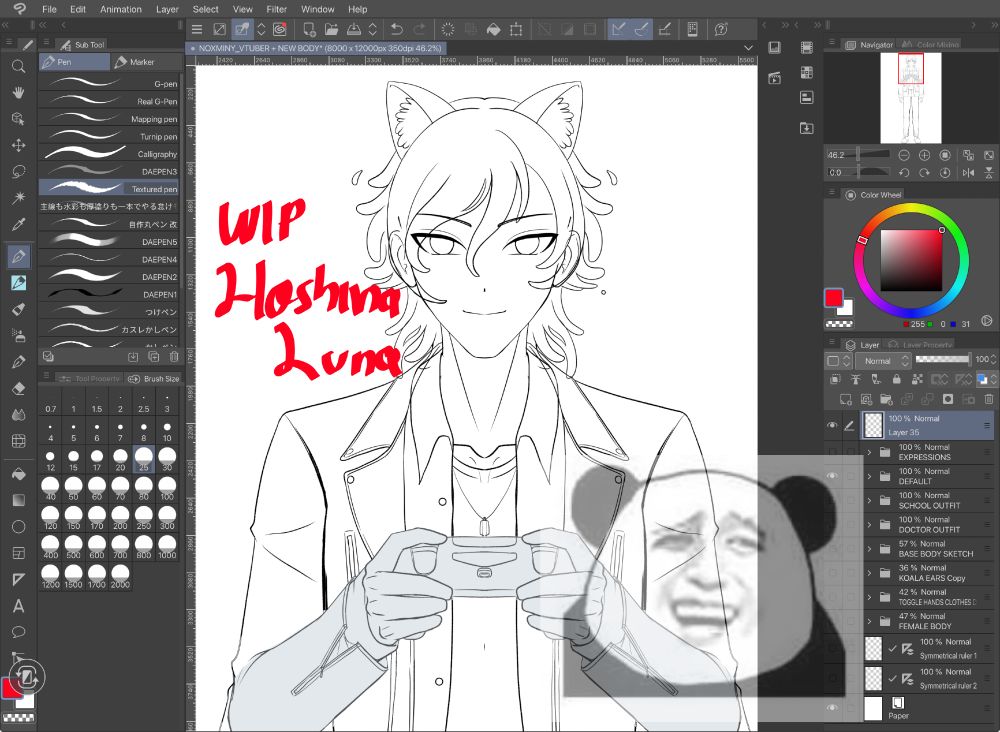Click the New Raster Layer icon
This screenshot has height=732, width=1000.
click(x=846, y=399)
